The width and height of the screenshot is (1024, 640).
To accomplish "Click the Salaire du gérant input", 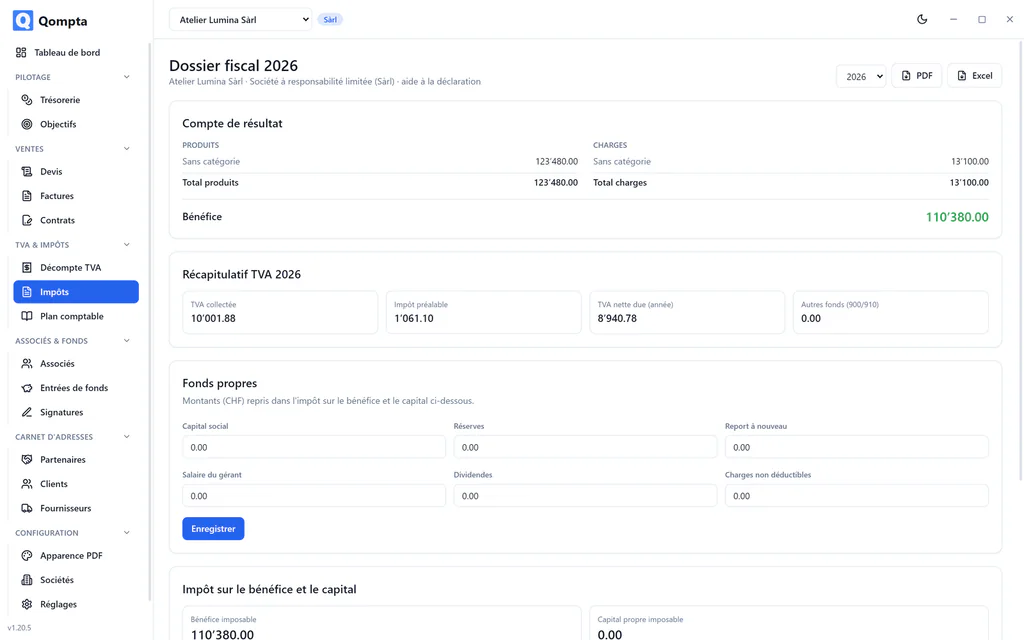I will (x=314, y=496).
